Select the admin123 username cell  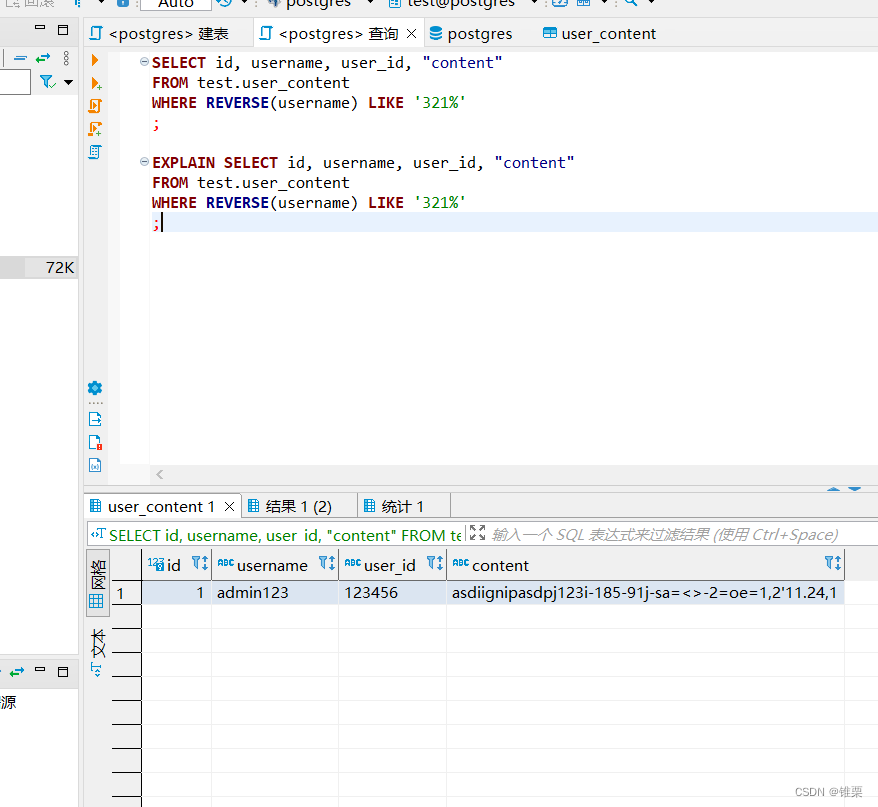(275, 593)
